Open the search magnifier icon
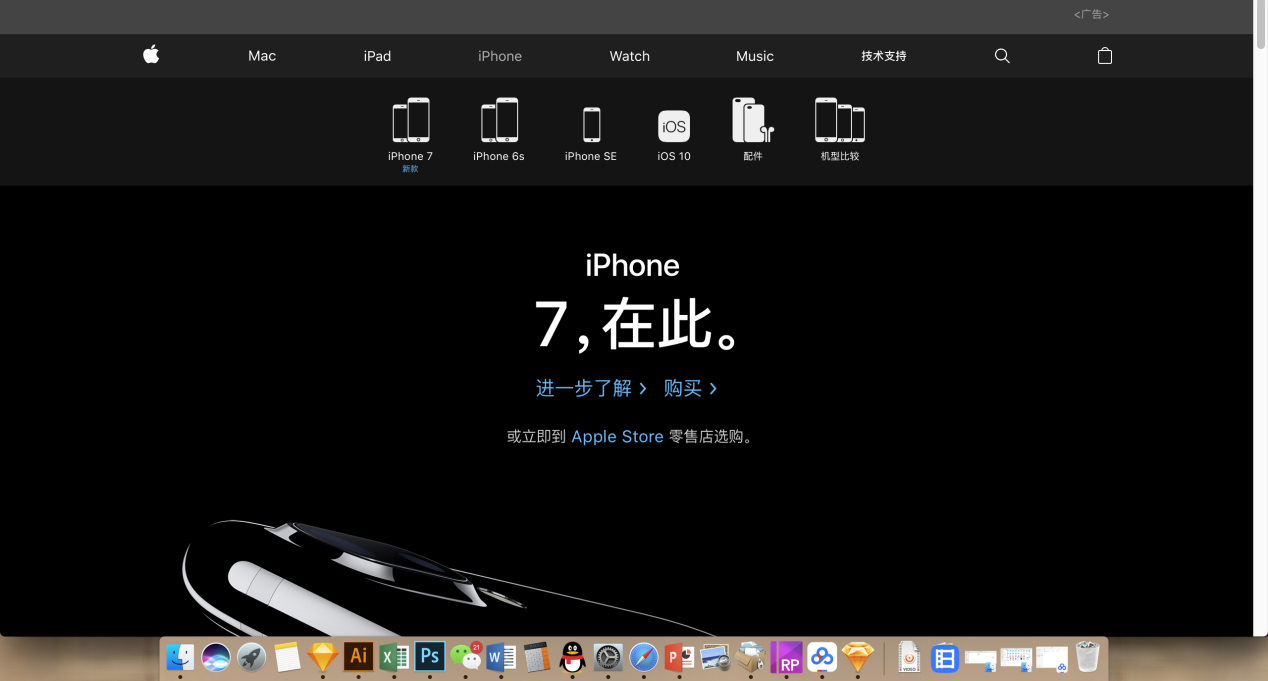This screenshot has width=1268, height=681. click(1002, 56)
